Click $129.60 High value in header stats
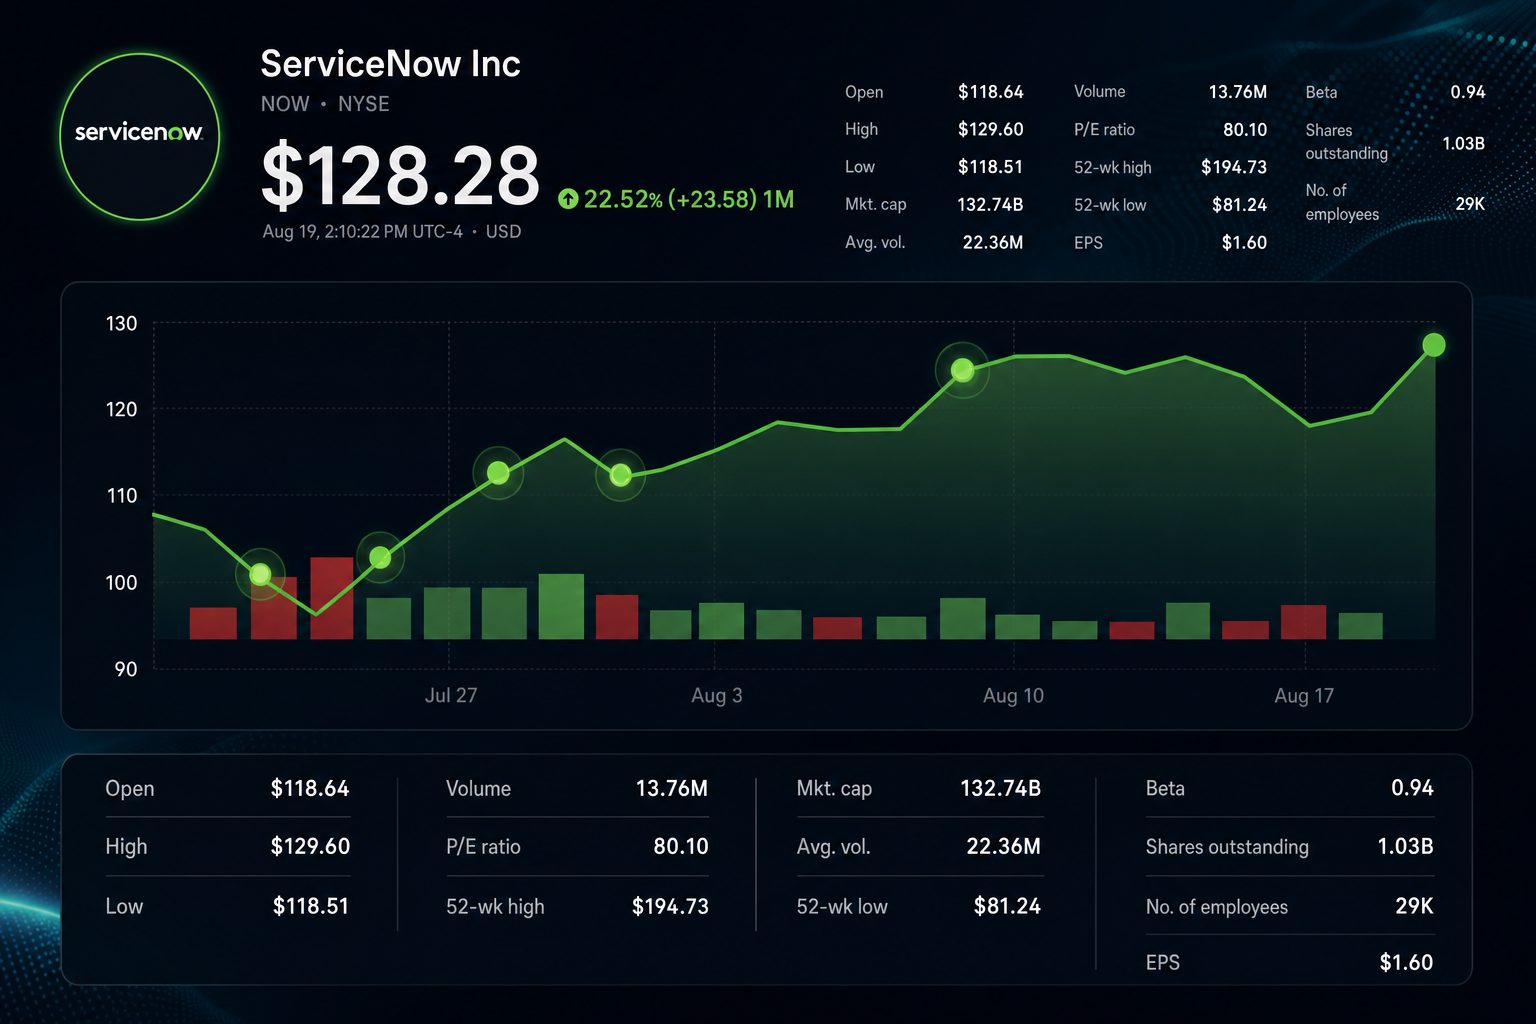The height and width of the screenshot is (1024, 1536). (x=990, y=129)
